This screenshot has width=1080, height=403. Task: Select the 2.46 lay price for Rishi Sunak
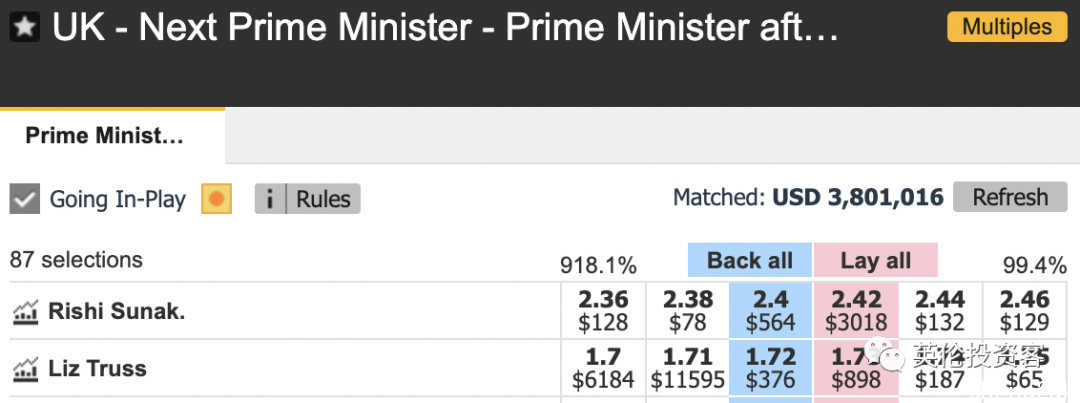click(x=1025, y=311)
